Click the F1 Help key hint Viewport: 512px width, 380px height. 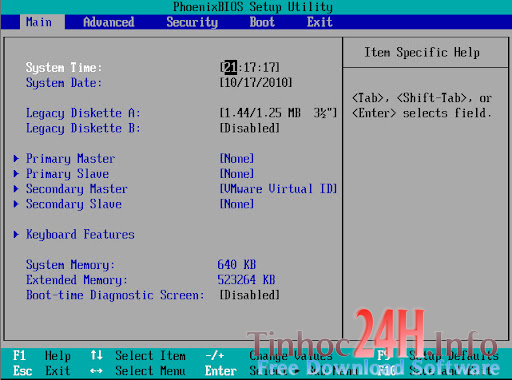click(x=42, y=356)
